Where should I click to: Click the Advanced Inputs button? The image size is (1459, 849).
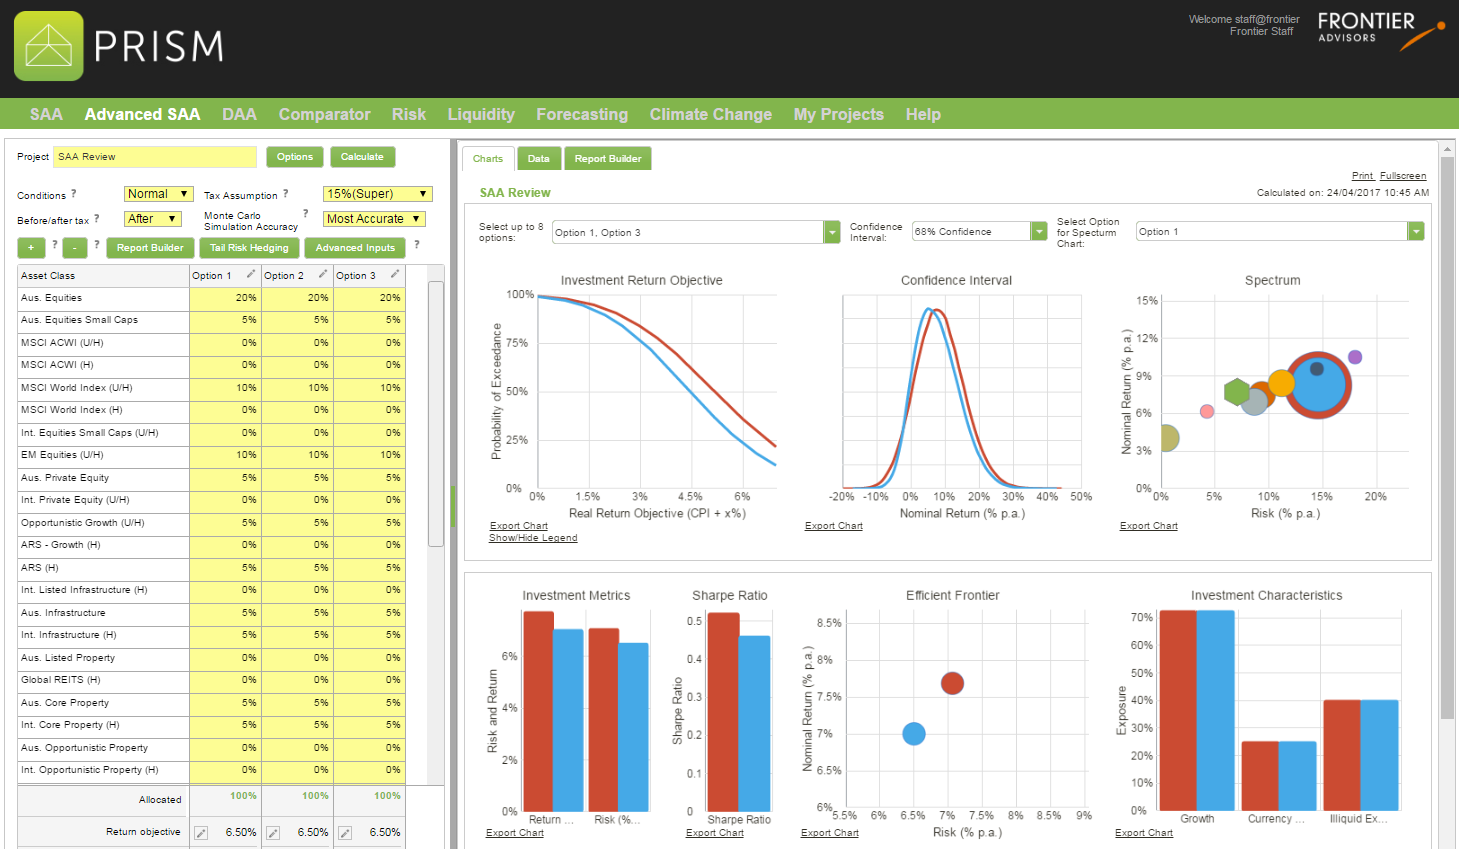pyautogui.click(x=356, y=247)
